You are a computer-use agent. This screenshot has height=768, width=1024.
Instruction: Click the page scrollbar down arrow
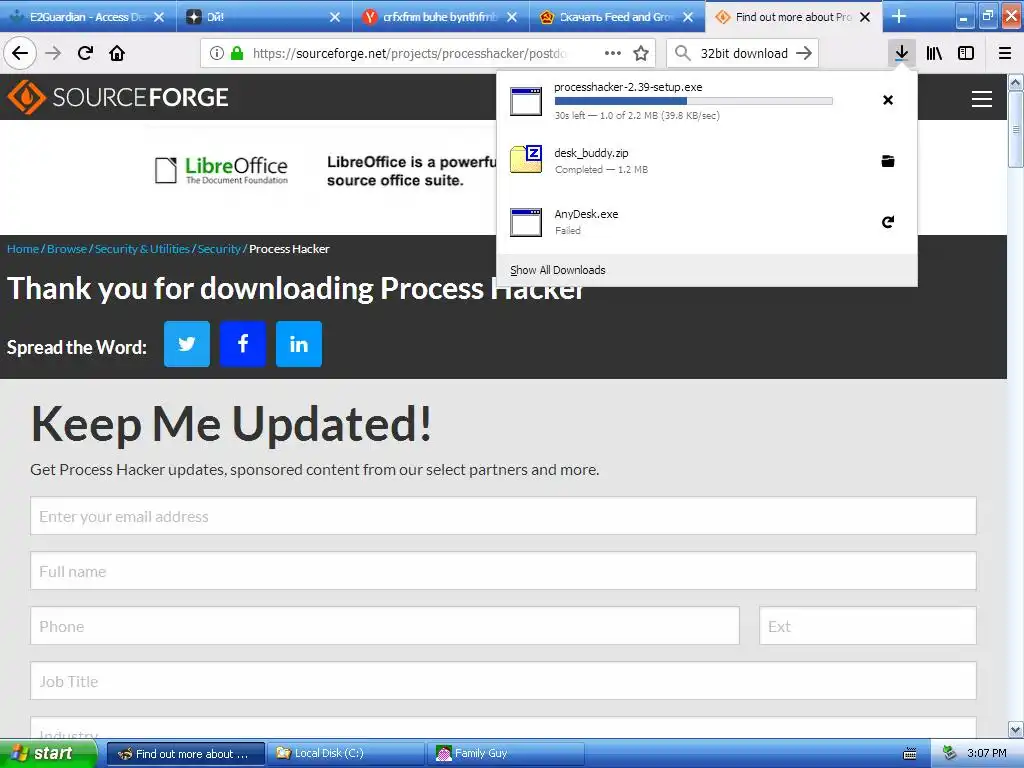coord(1016,729)
